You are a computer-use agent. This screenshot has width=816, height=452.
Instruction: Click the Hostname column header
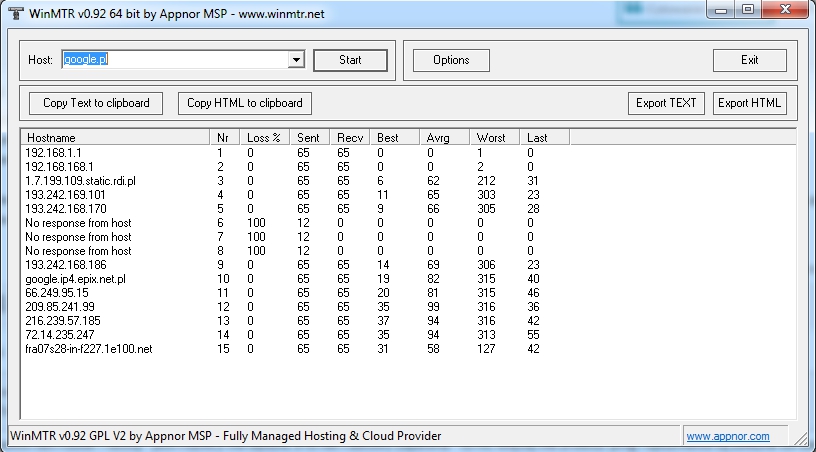point(116,138)
